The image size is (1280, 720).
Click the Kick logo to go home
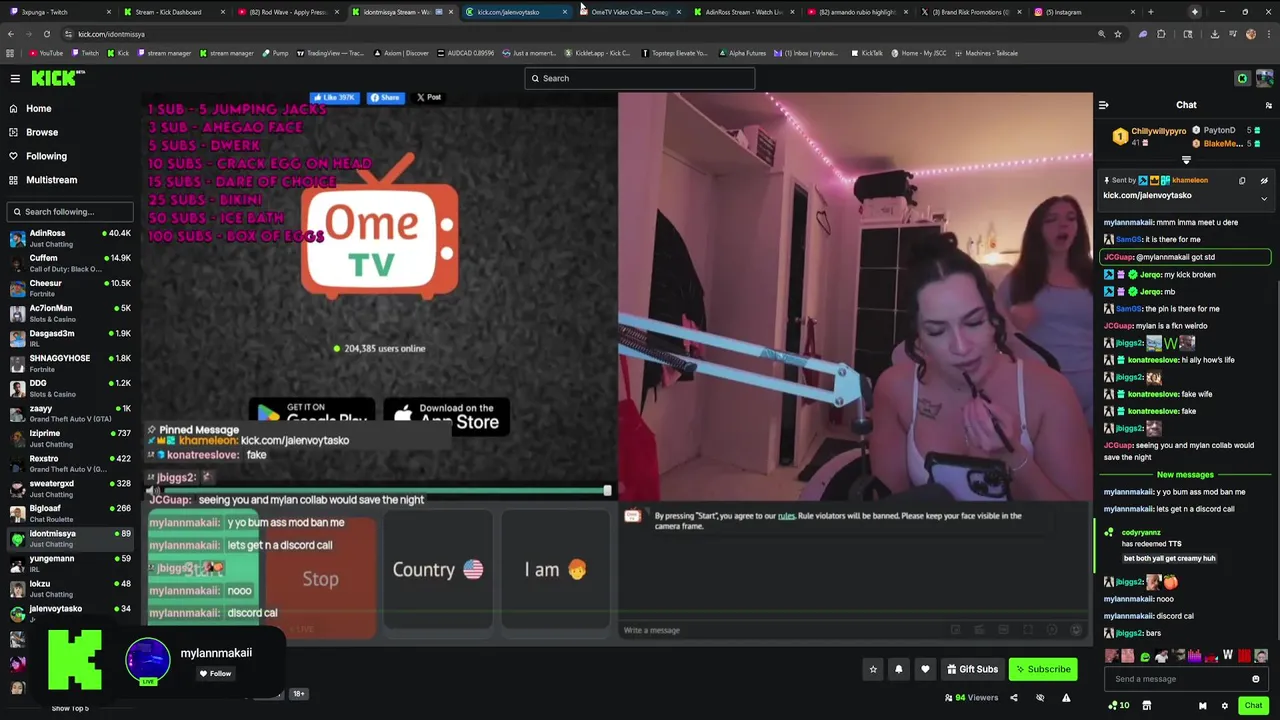click(53, 78)
